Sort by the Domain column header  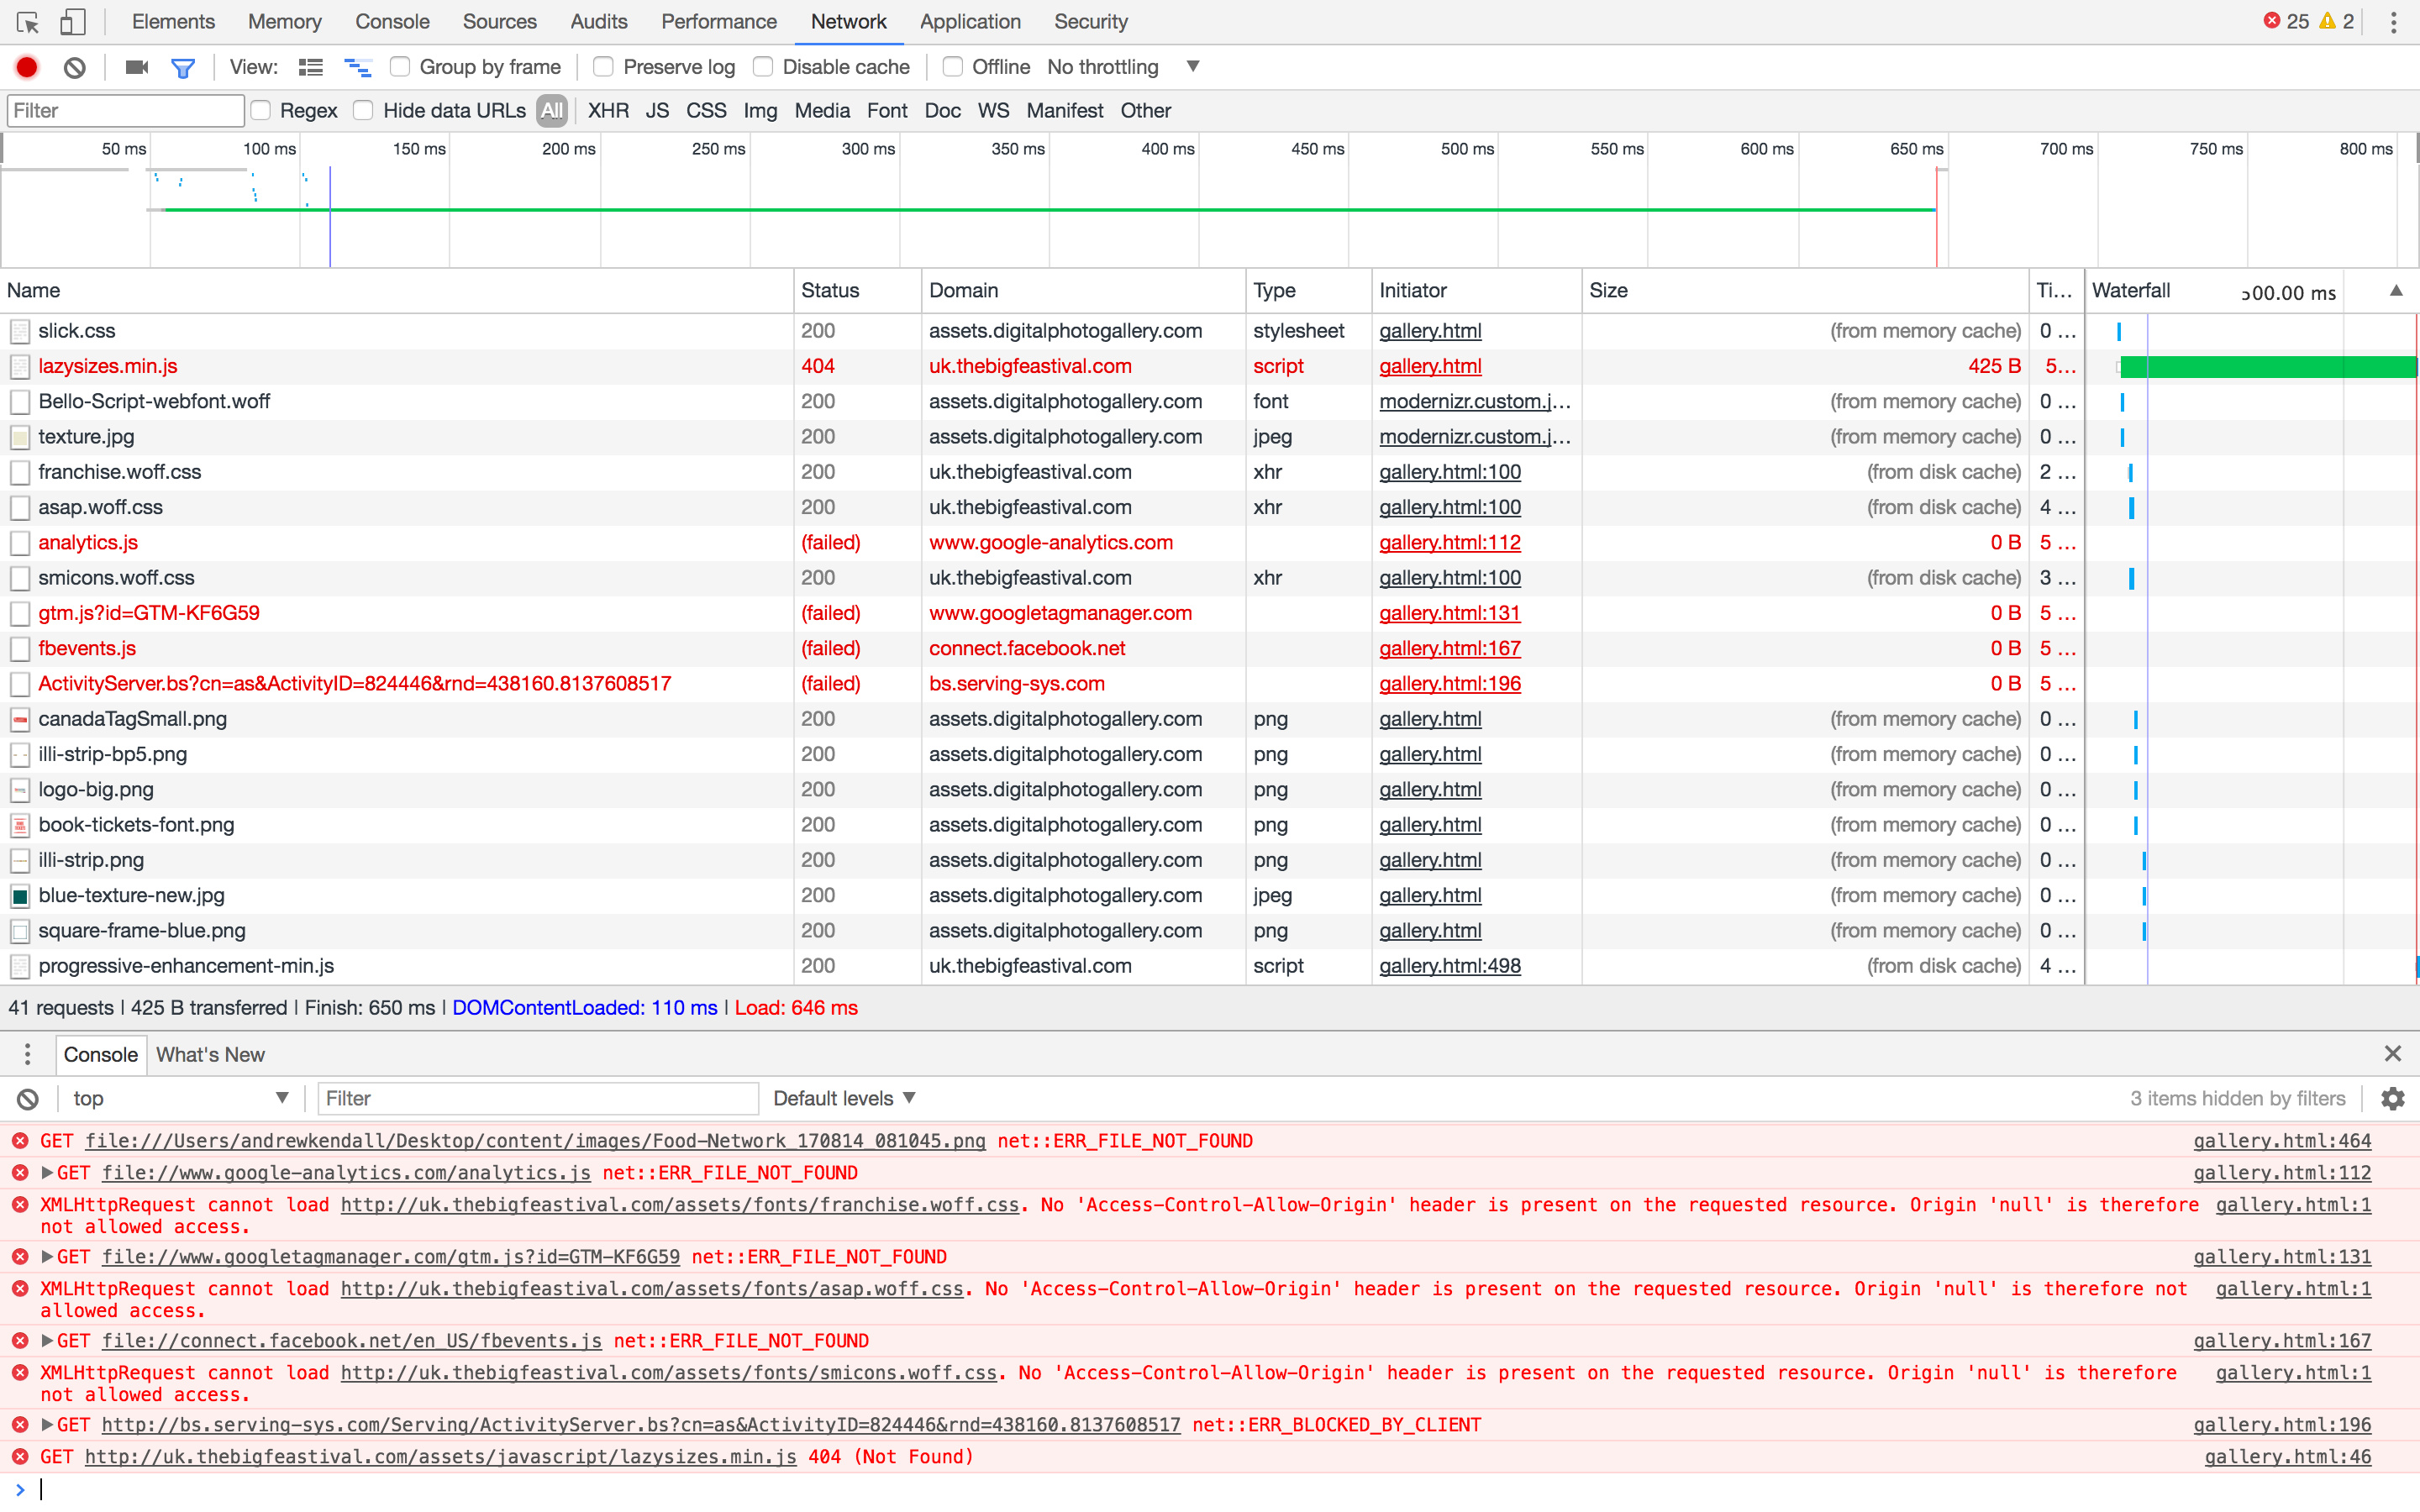[1083, 290]
